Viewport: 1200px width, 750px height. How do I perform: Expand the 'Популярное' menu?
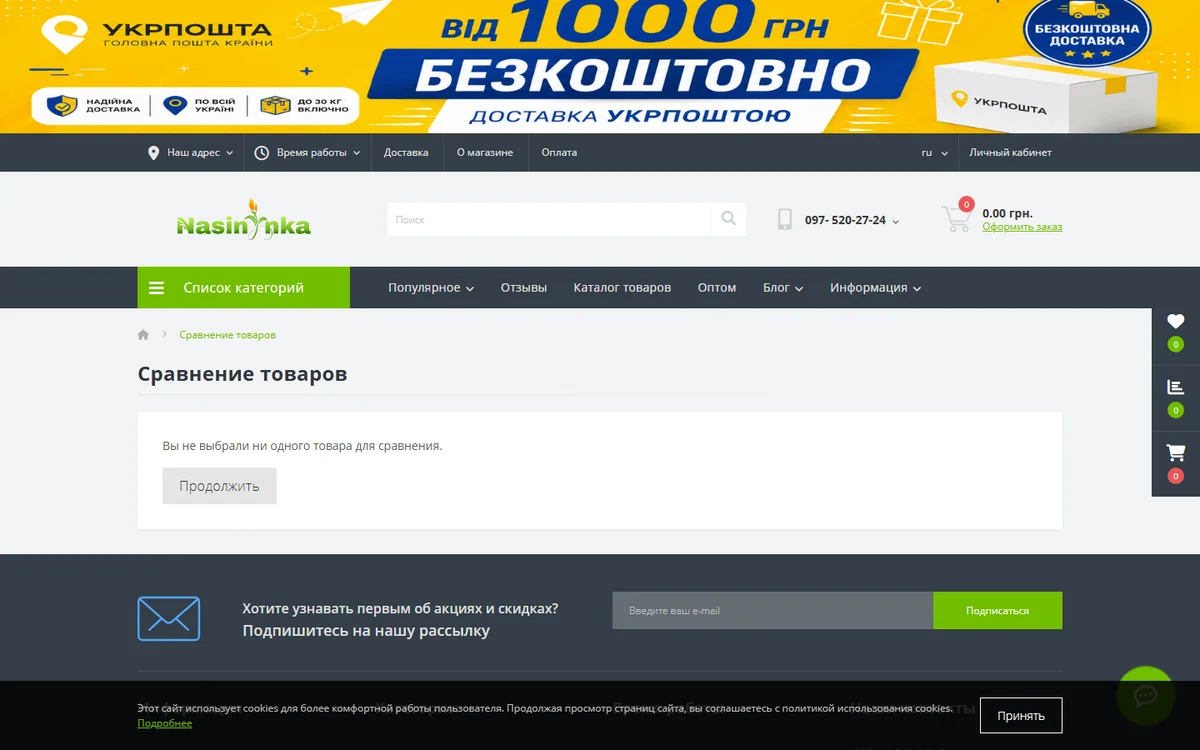431,288
